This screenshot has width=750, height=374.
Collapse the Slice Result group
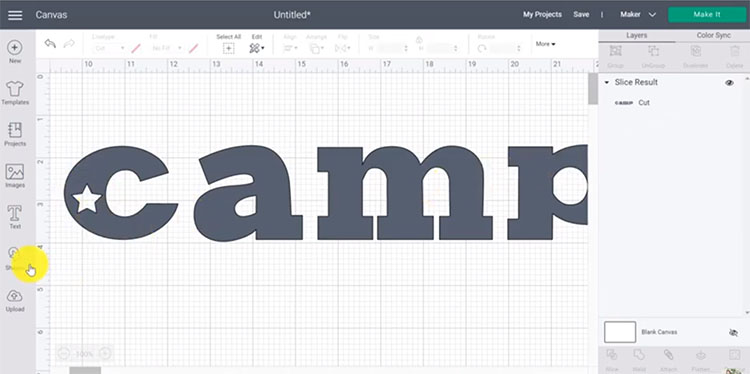pyautogui.click(x=607, y=83)
